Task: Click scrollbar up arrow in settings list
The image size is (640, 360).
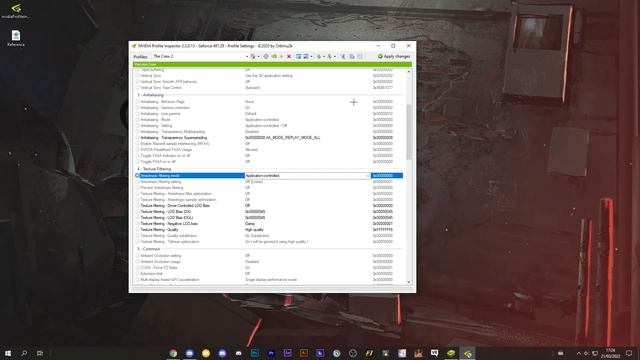Action: click(x=409, y=71)
